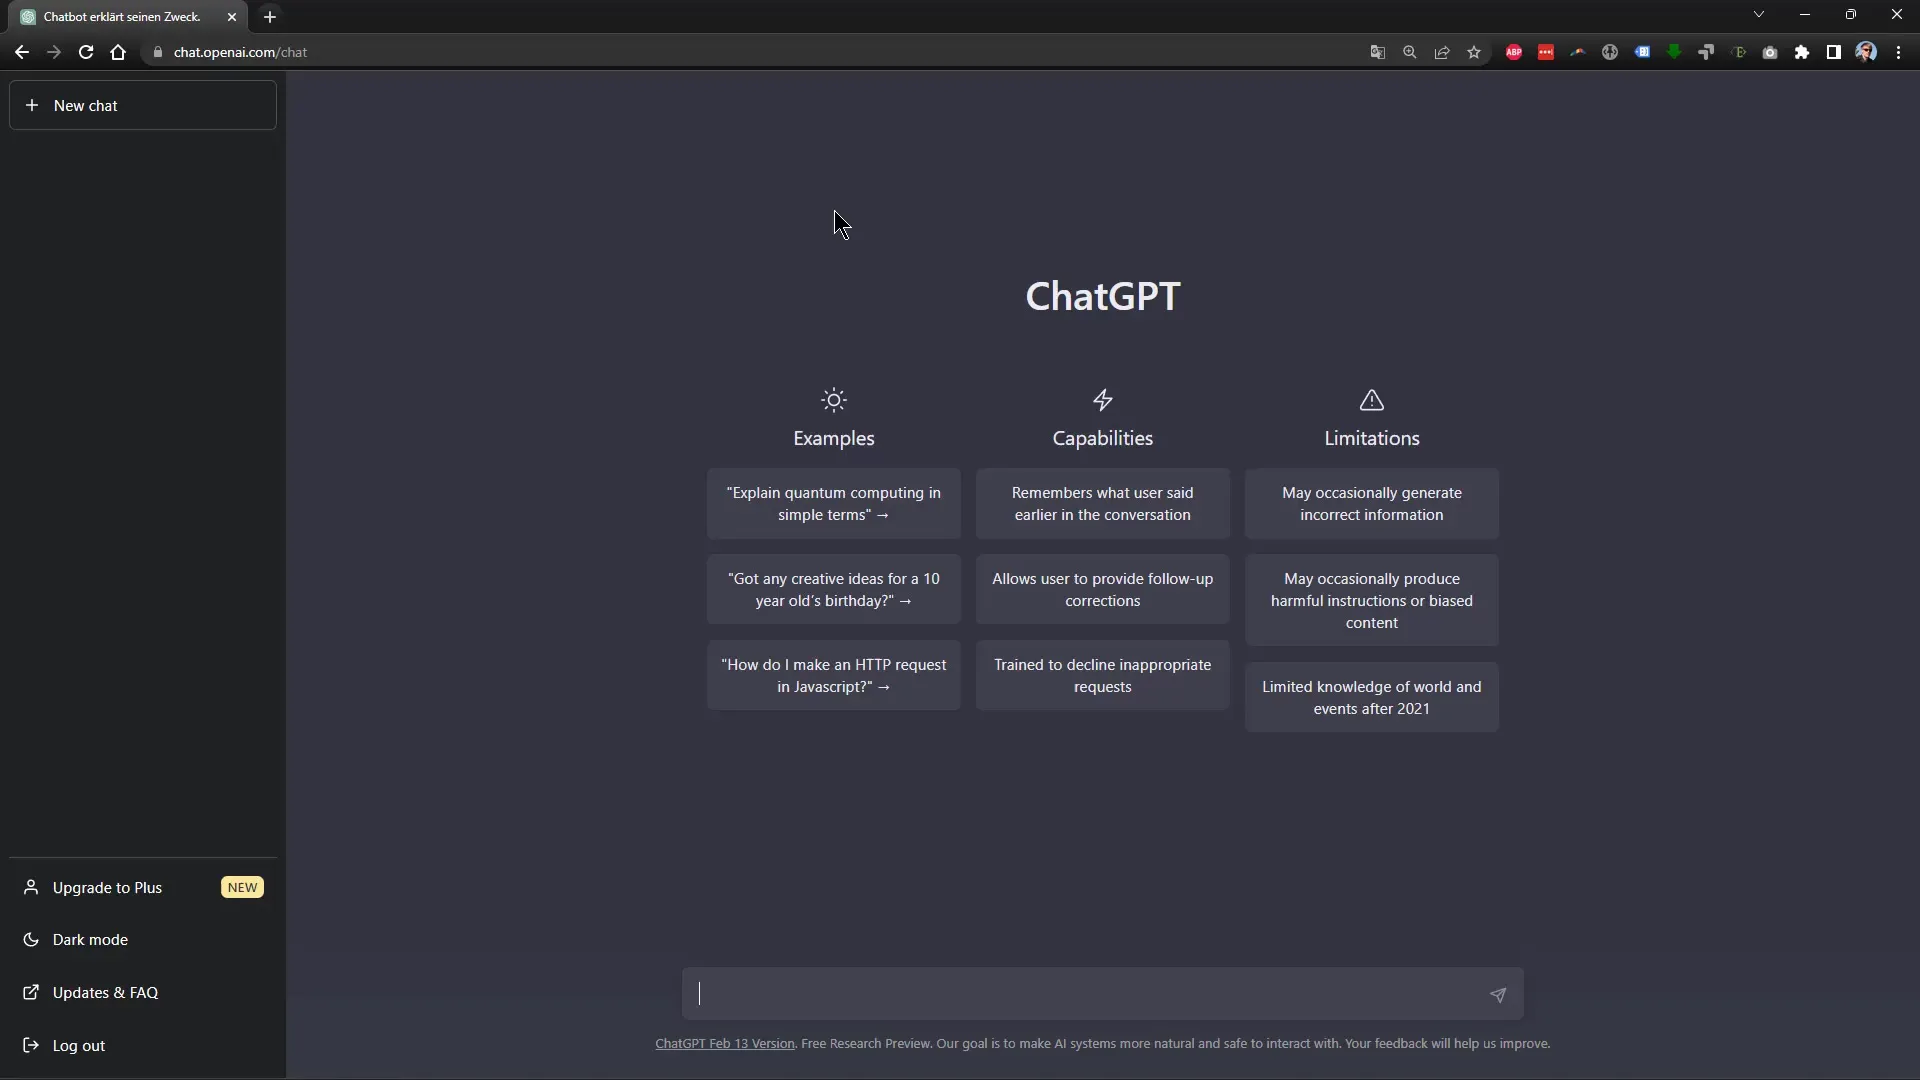The image size is (1920, 1080).
Task: Click the message input field
Action: [x=1102, y=993]
